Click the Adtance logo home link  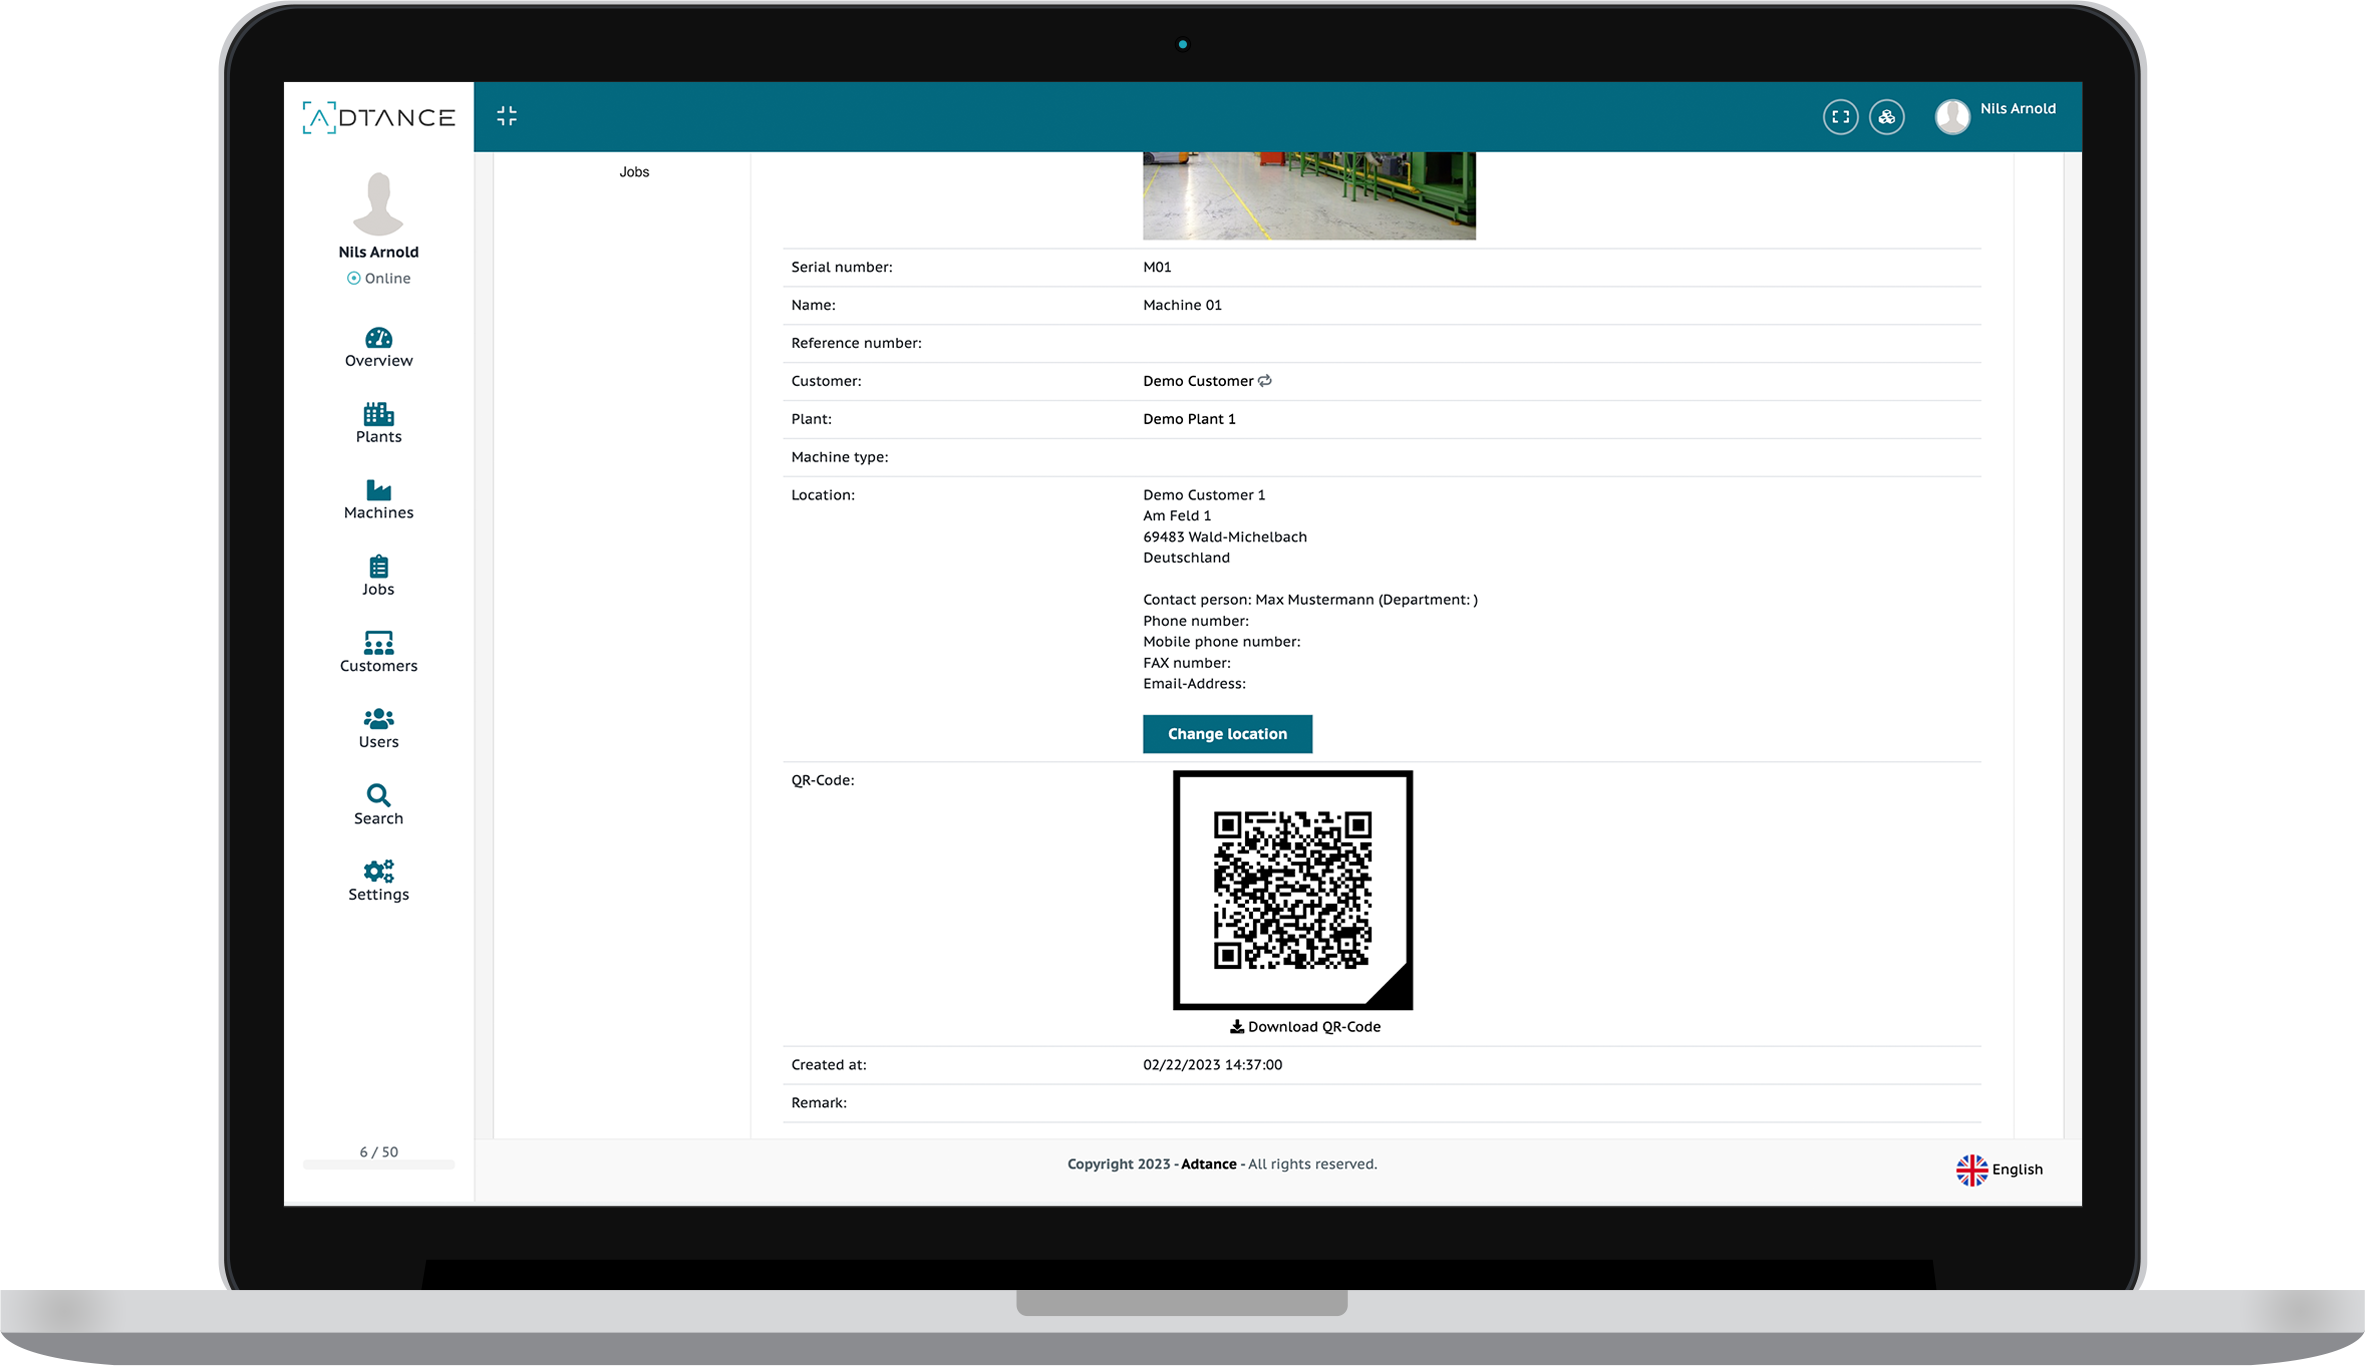point(377,115)
